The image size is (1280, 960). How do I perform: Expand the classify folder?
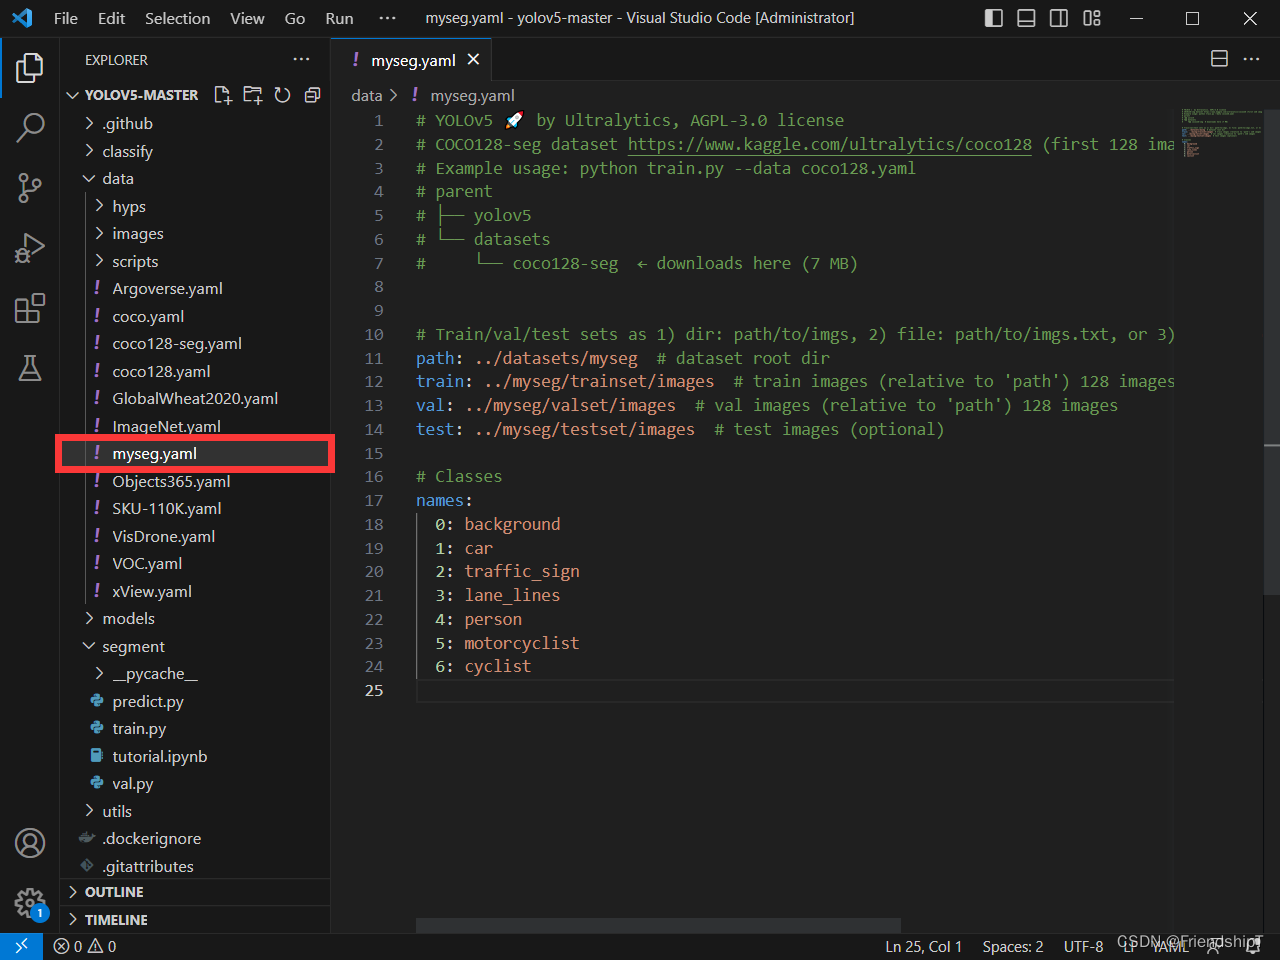195,151
